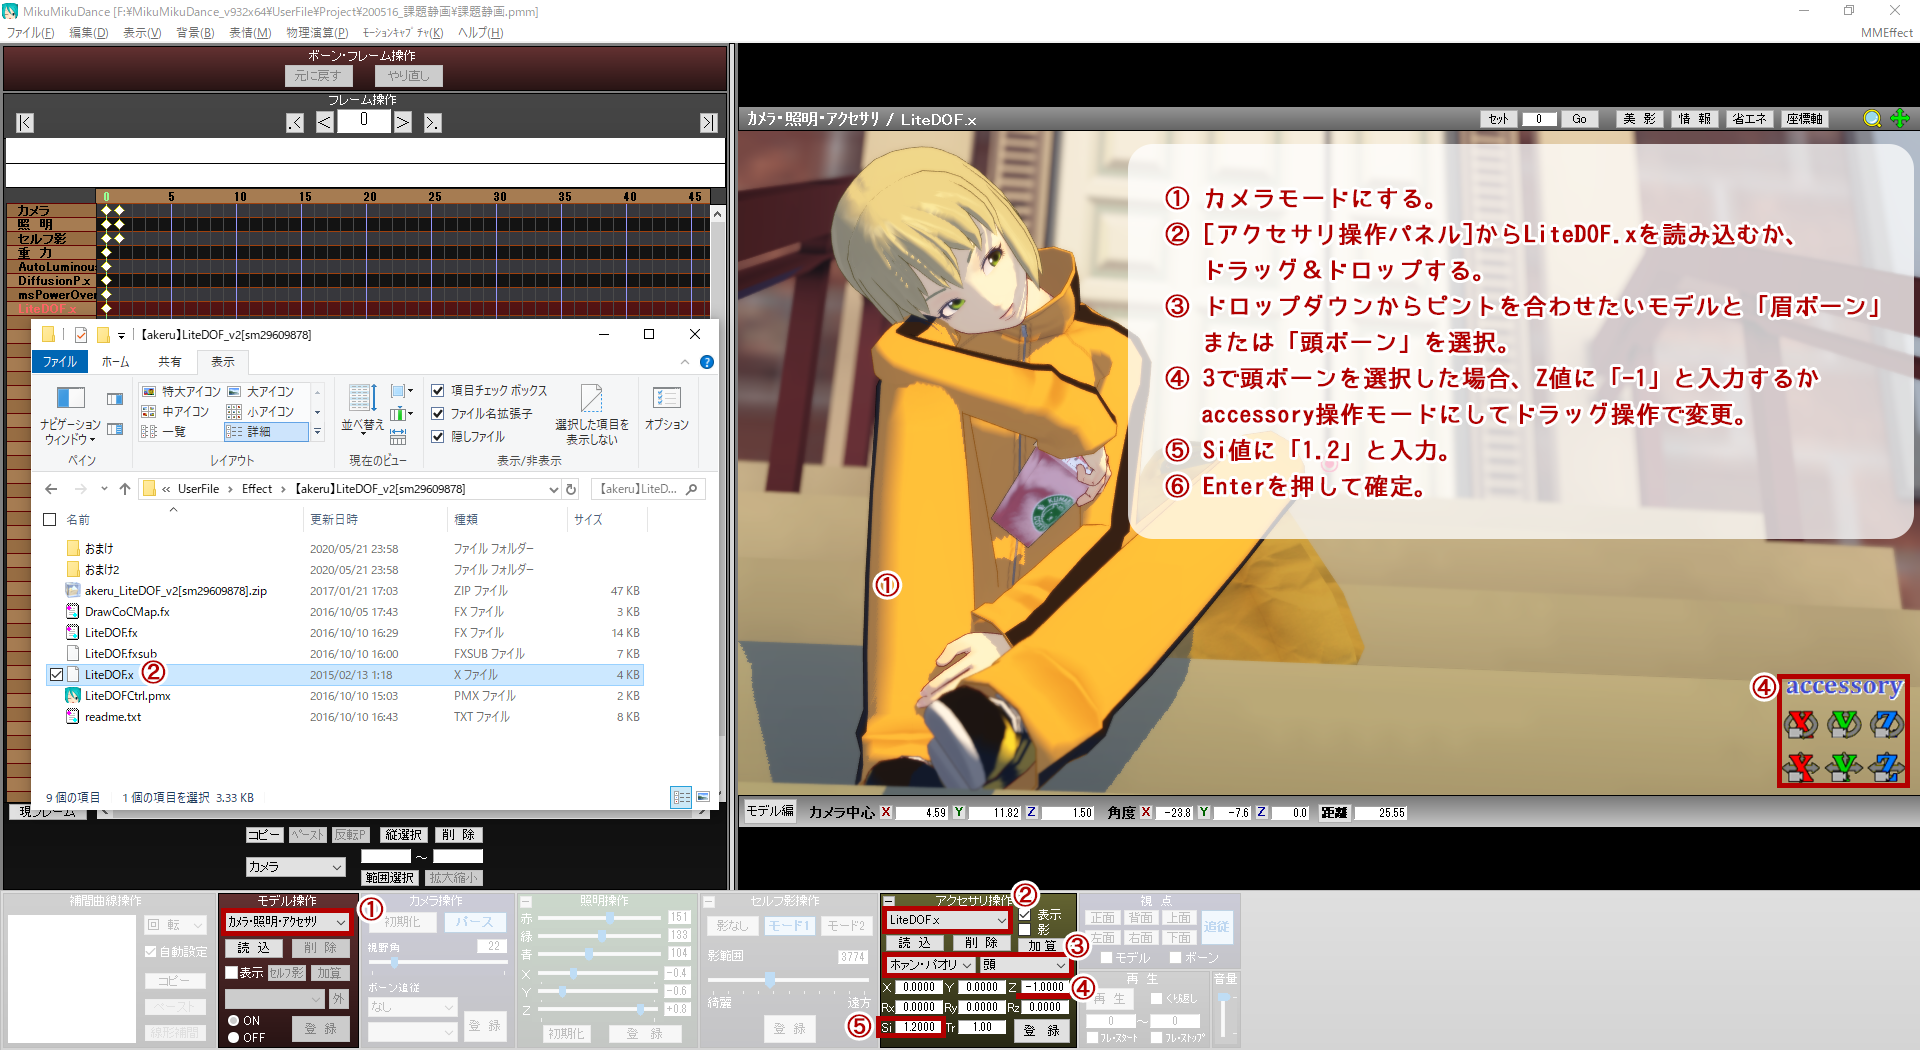Open the 物理演算(P) menu
The width and height of the screenshot is (1920, 1050).
(317, 32)
